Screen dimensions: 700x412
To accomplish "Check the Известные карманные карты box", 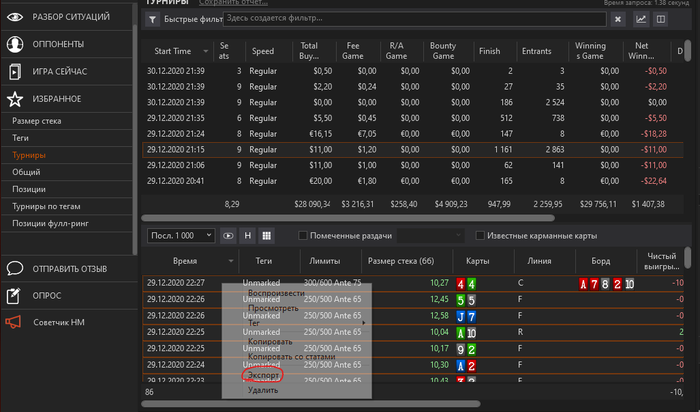I will tap(480, 235).
